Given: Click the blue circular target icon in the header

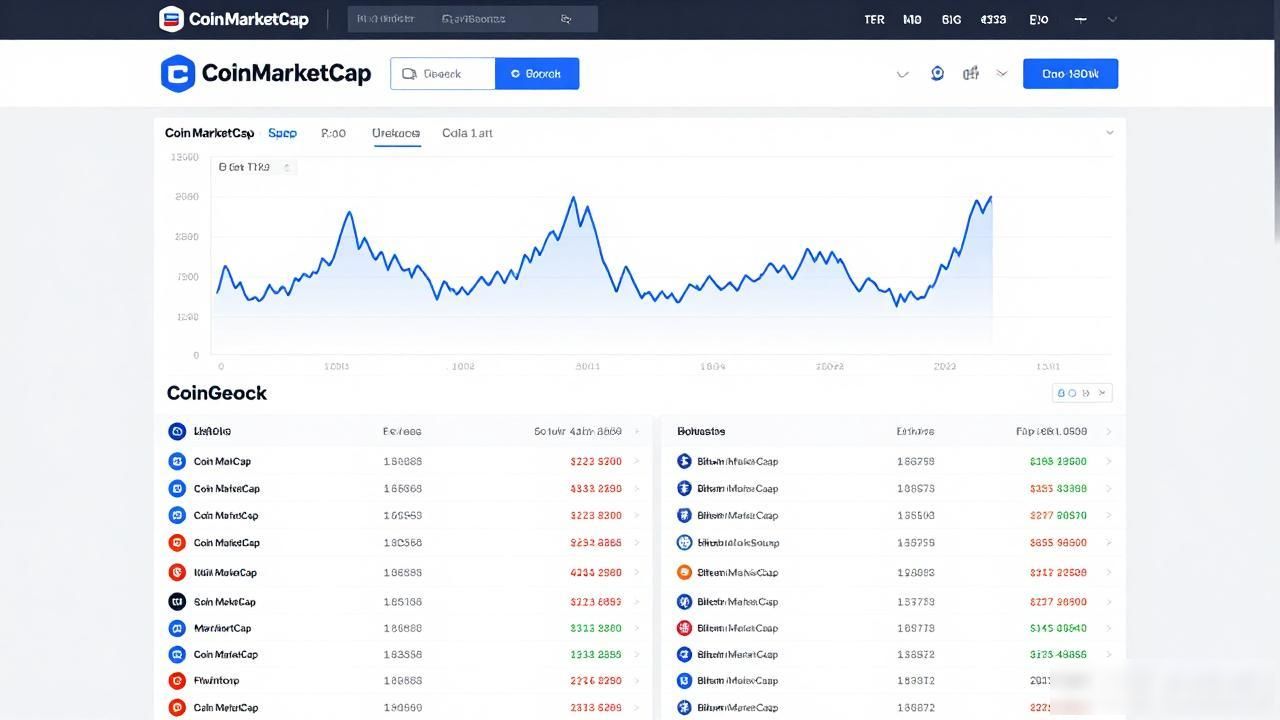Looking at the screenshot, I should coord(937,73).
